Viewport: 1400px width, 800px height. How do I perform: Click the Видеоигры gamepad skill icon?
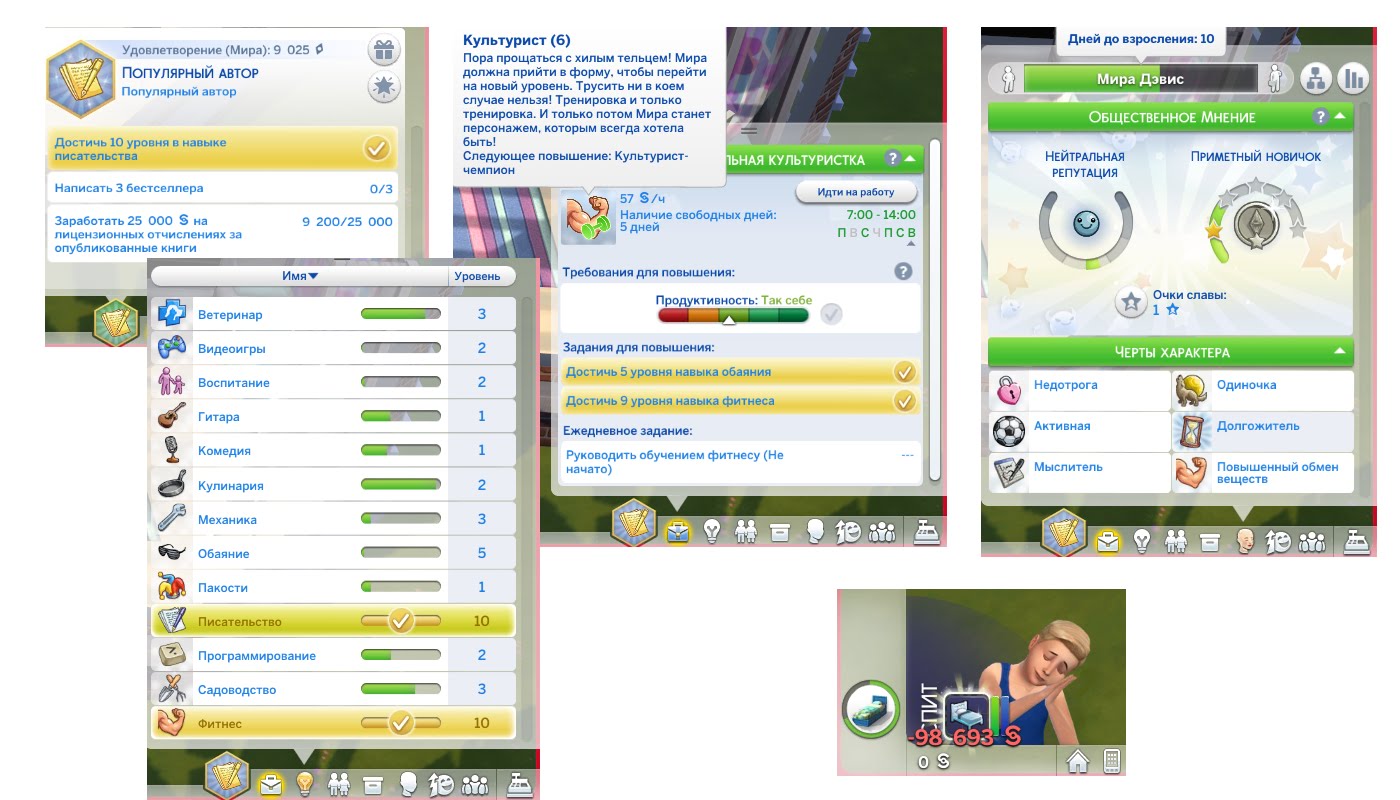(x=173, y=348)
